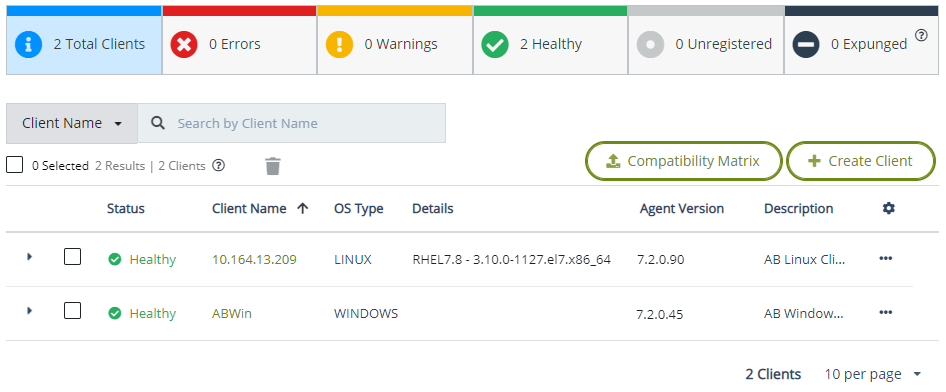Sort by Client Name arrow icon
This screenshot has width=946, height=392.
click(303, 209)
